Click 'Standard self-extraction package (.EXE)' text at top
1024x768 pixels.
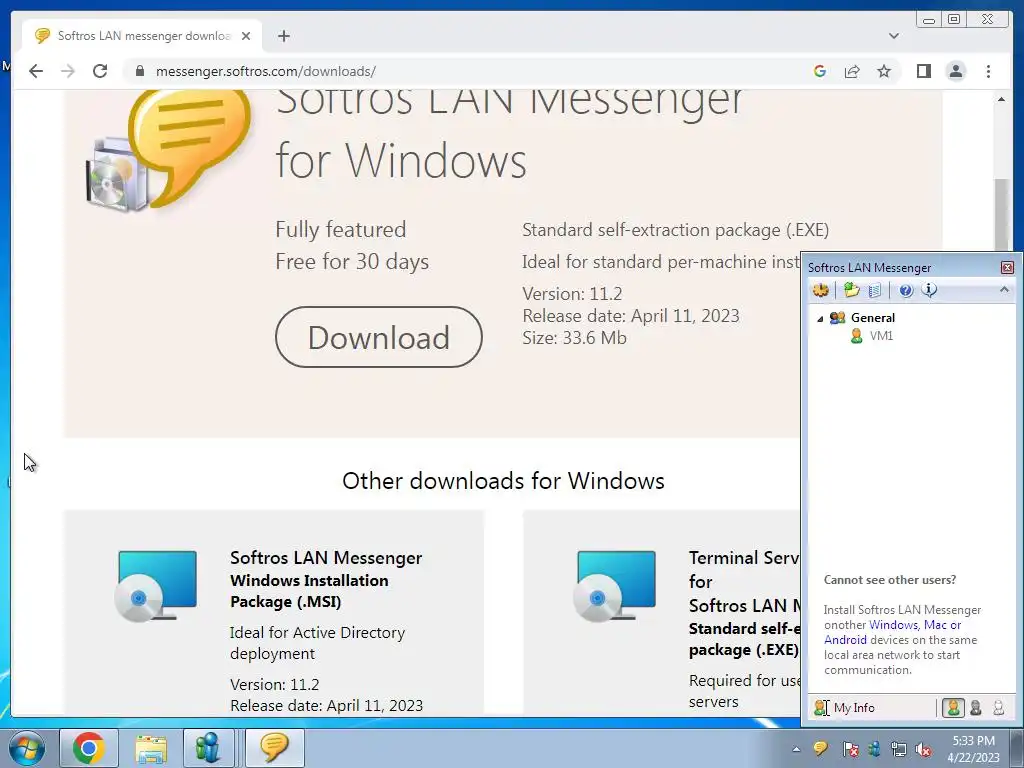pyautogui.click(x=675, y=230)
